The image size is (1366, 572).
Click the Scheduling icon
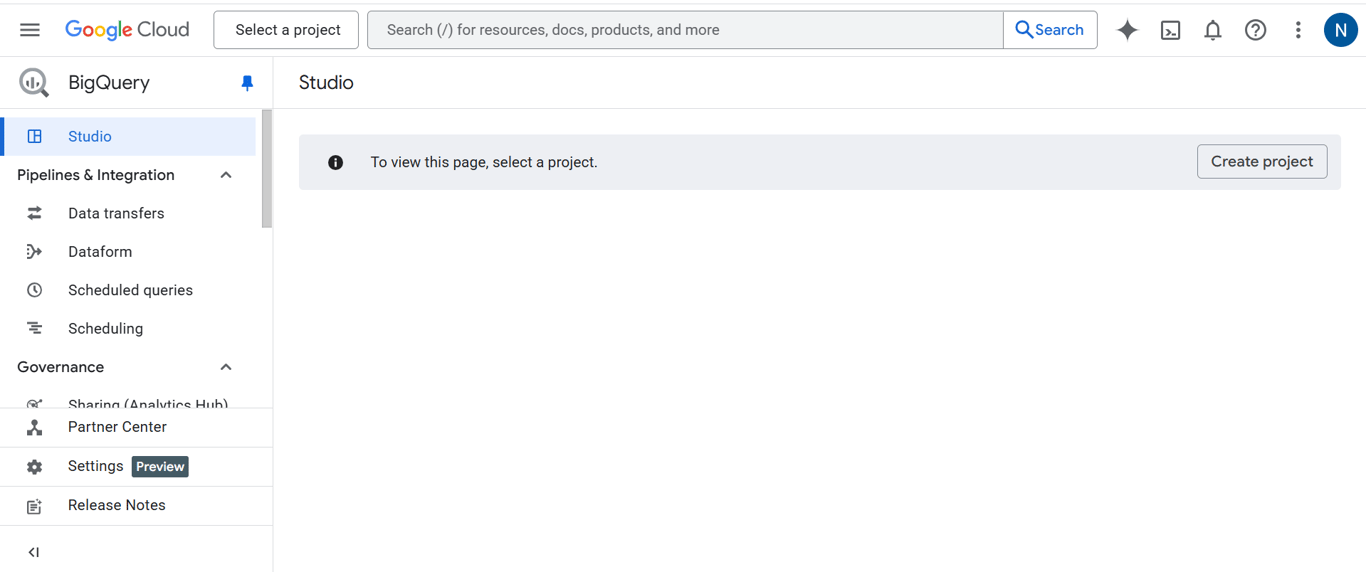[x=35, y=328]
